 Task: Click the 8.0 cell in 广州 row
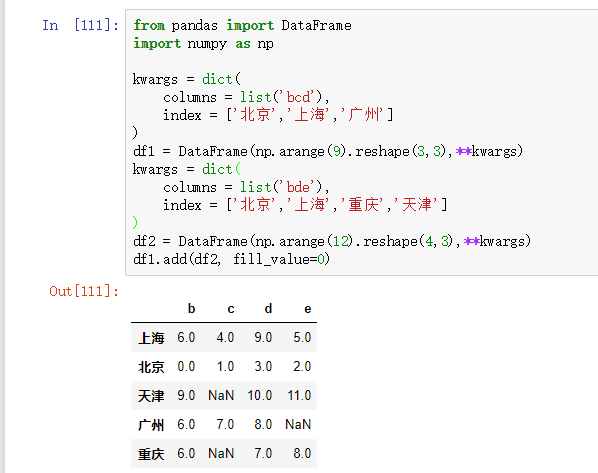coord(263,425)
